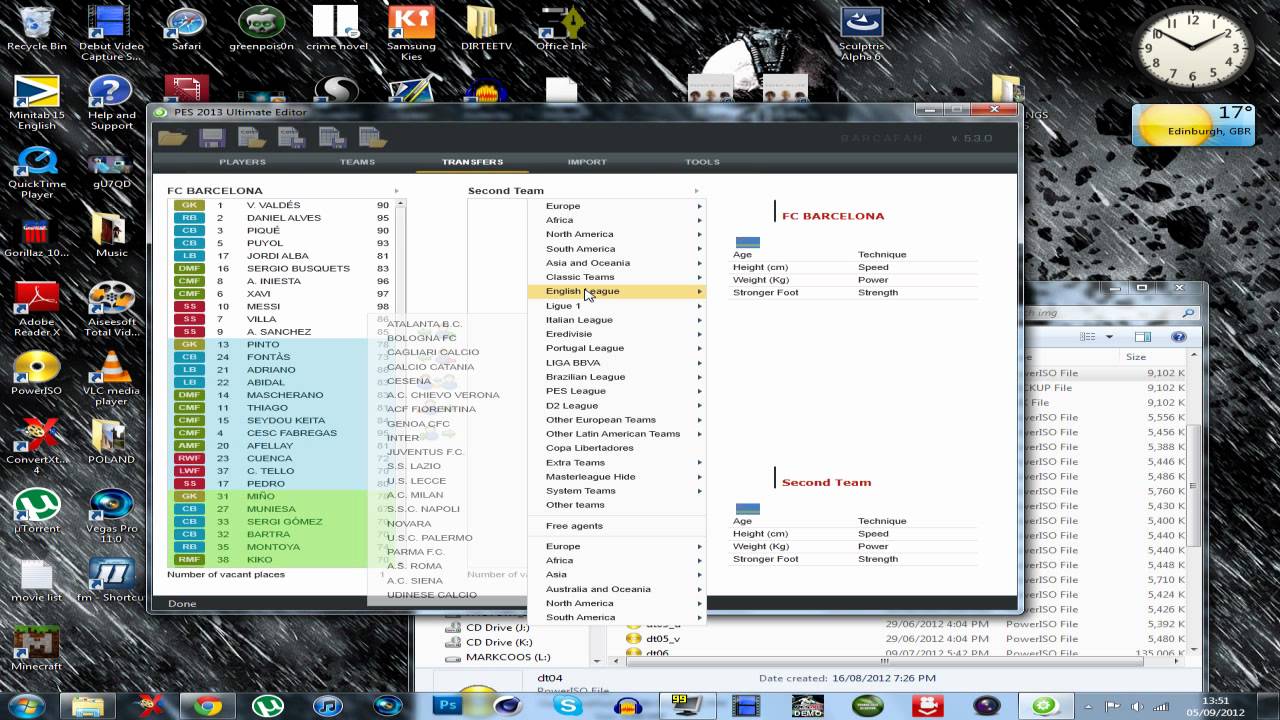The width and height of the screenshot is (1280, 720).
Task: Switch to the TEAMS tab
Action: point(357,162)
